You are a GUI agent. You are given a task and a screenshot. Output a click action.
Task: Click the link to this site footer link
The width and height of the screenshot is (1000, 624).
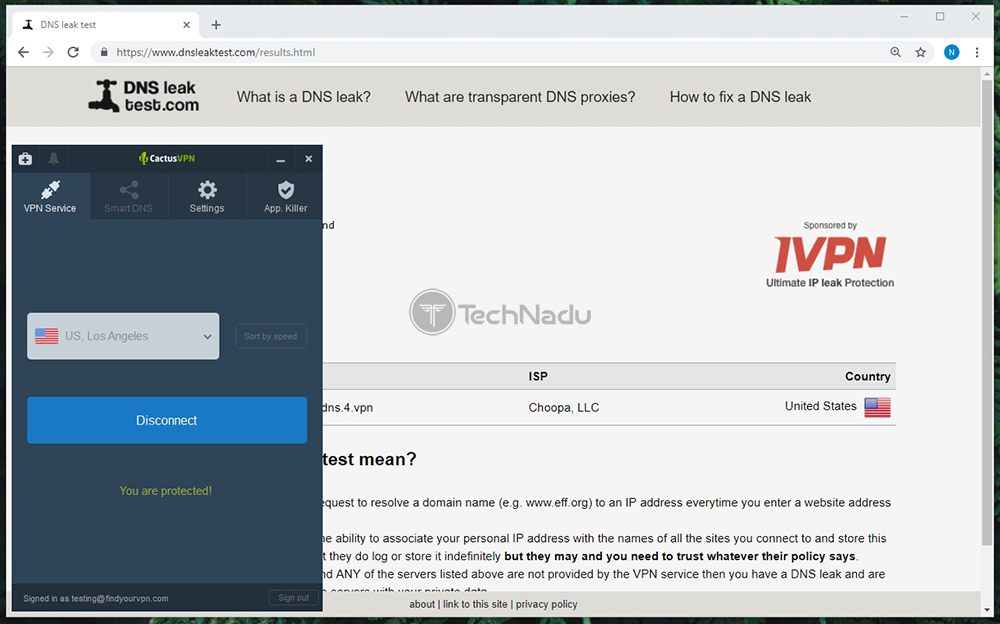pos(475,604)
